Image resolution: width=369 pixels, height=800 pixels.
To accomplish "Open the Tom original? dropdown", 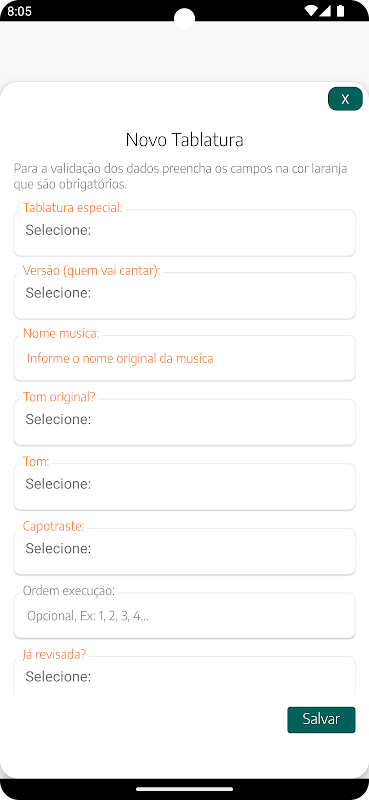I will pos(184,422).
